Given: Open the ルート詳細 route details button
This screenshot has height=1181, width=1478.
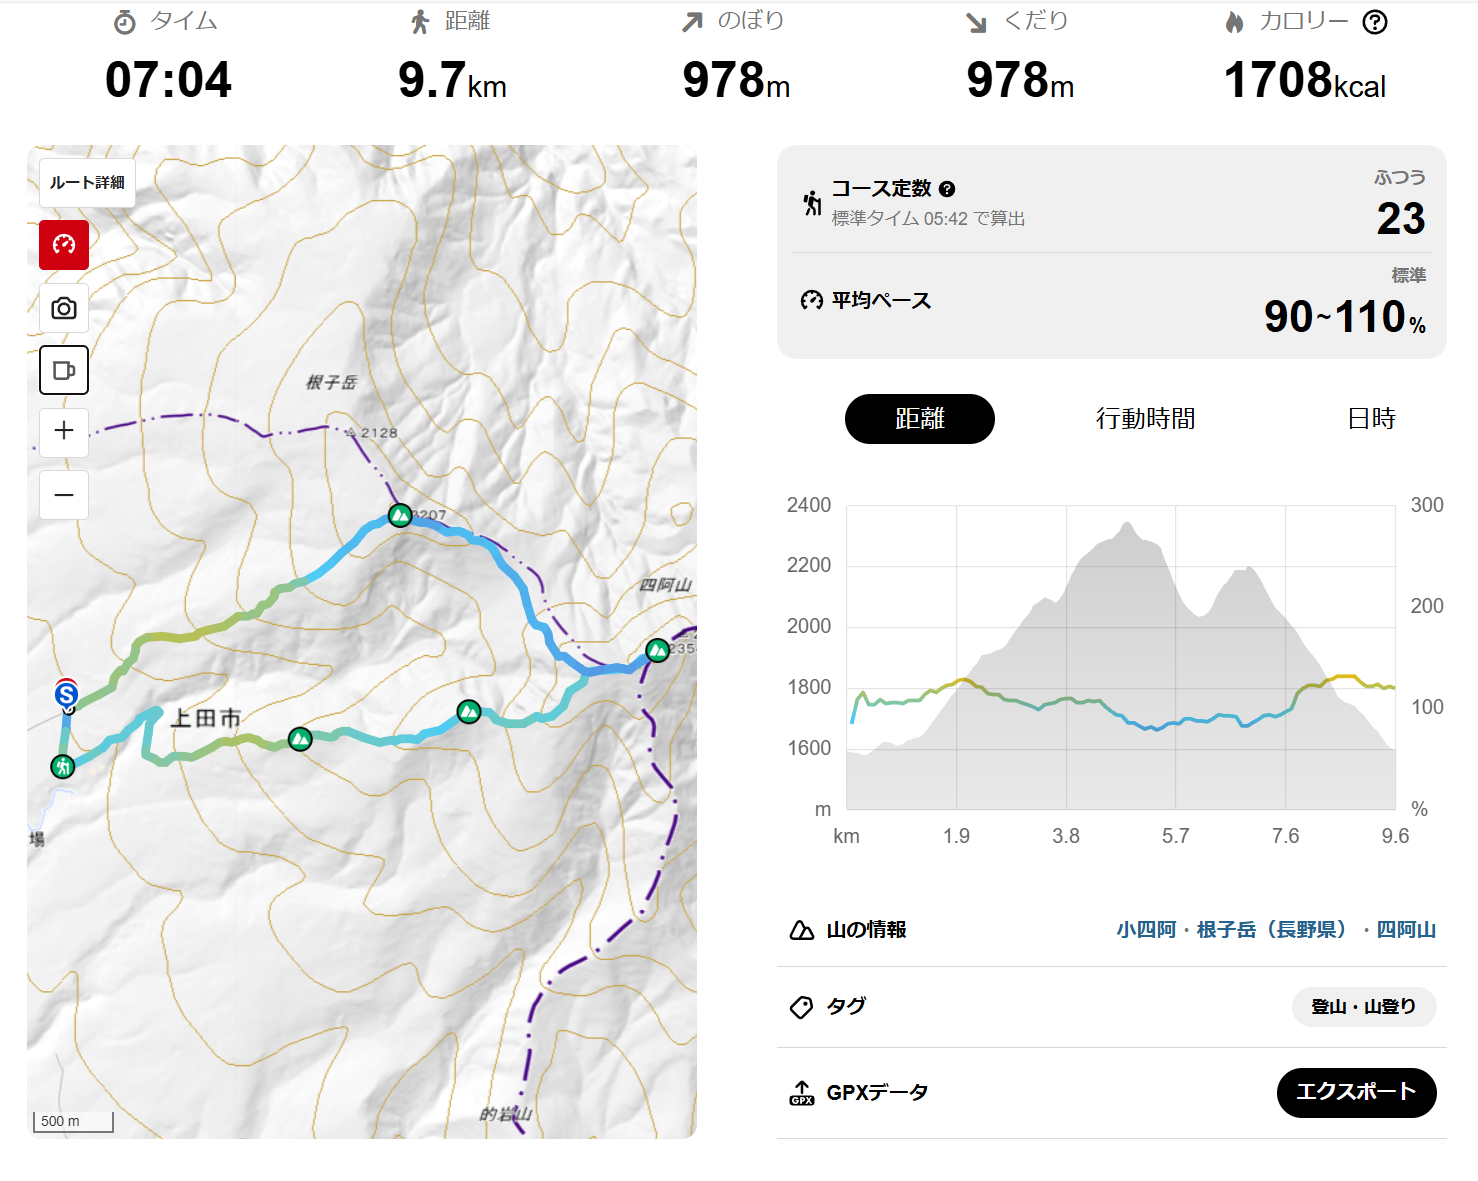Looking at the screenshot, I should (87, 183).
